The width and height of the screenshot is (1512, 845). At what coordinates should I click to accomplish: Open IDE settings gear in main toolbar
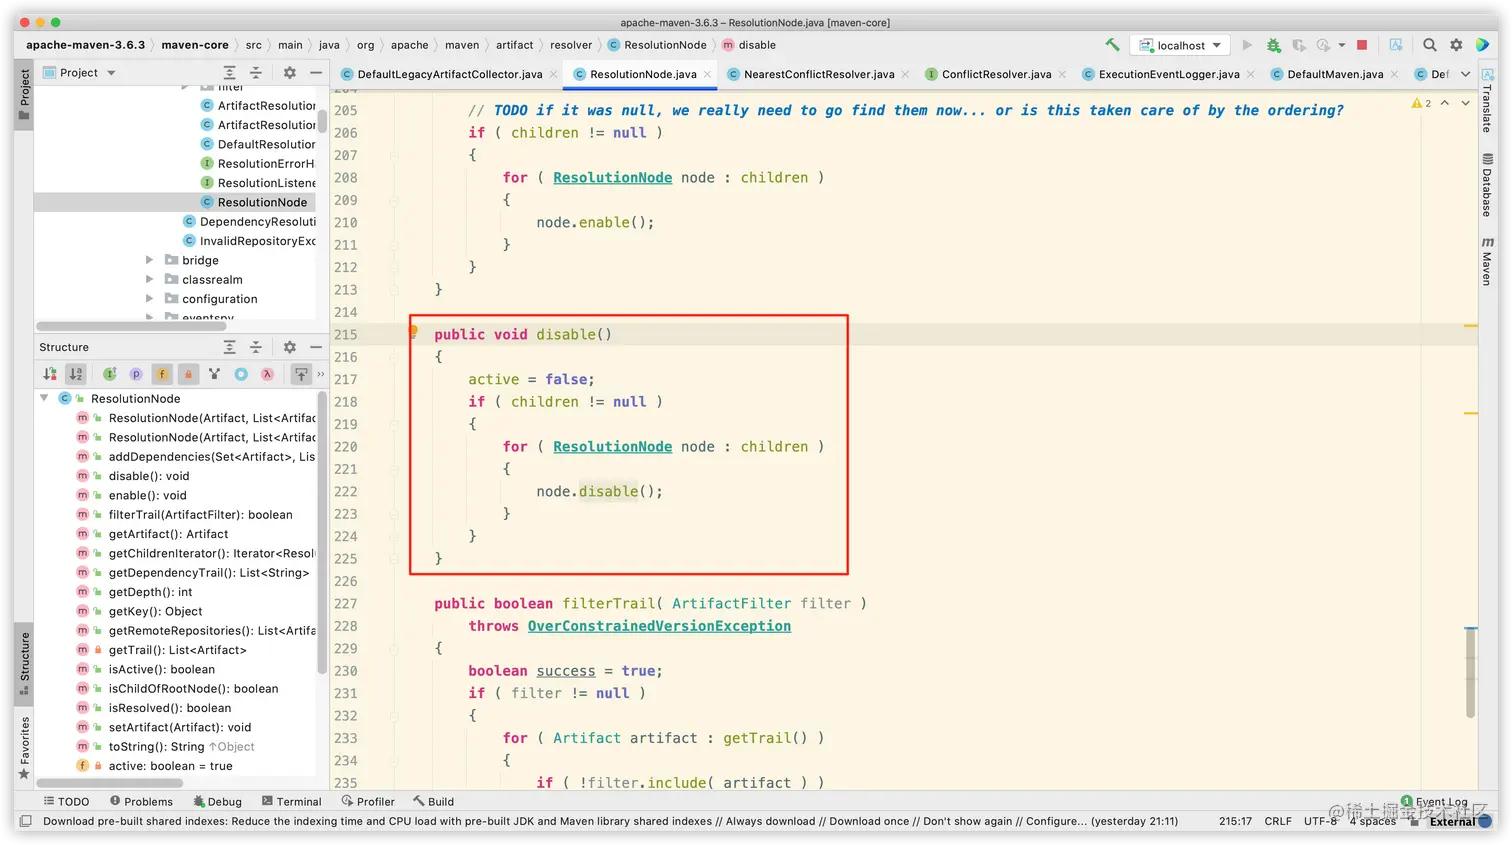click(x=1456, y=45)
